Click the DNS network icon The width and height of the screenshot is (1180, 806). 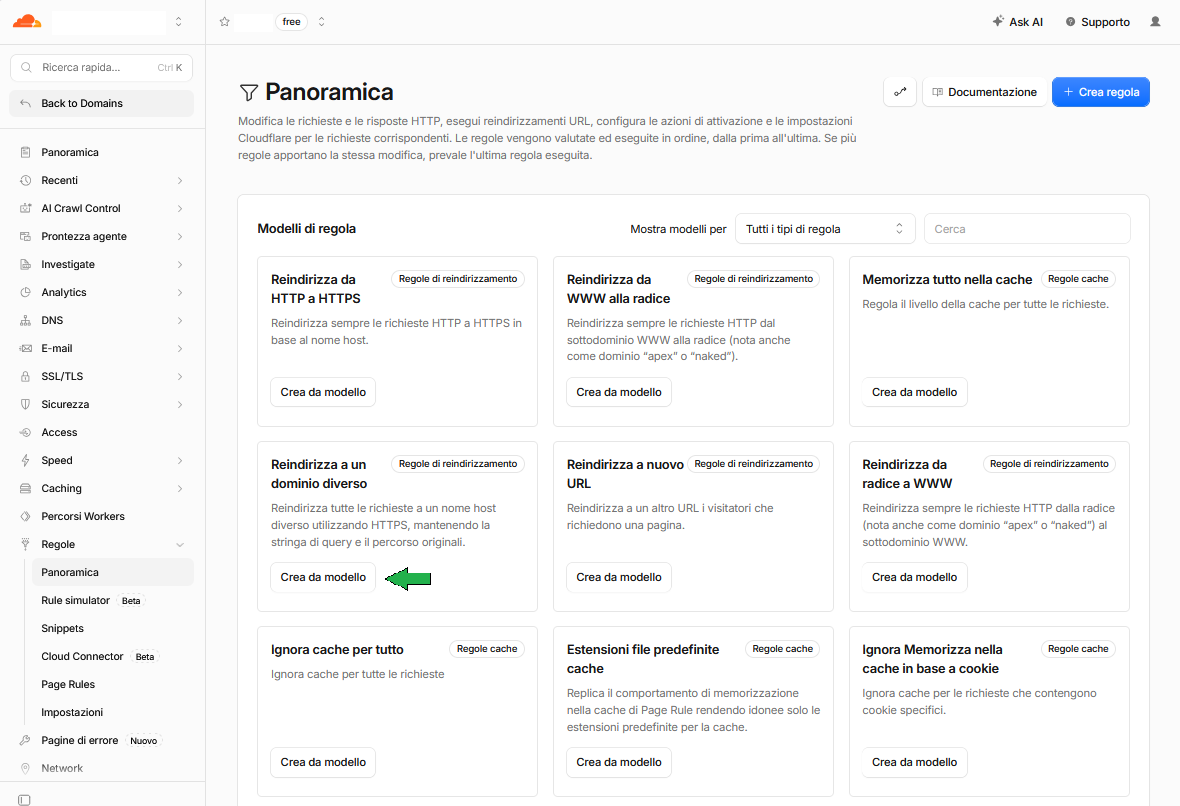click(x=26, y=321)
